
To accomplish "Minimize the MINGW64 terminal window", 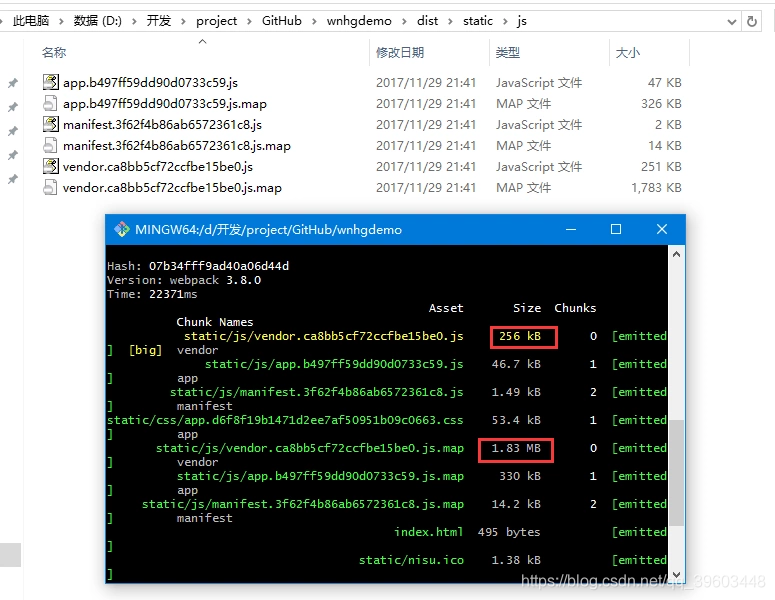I will (x=571, y=229).
